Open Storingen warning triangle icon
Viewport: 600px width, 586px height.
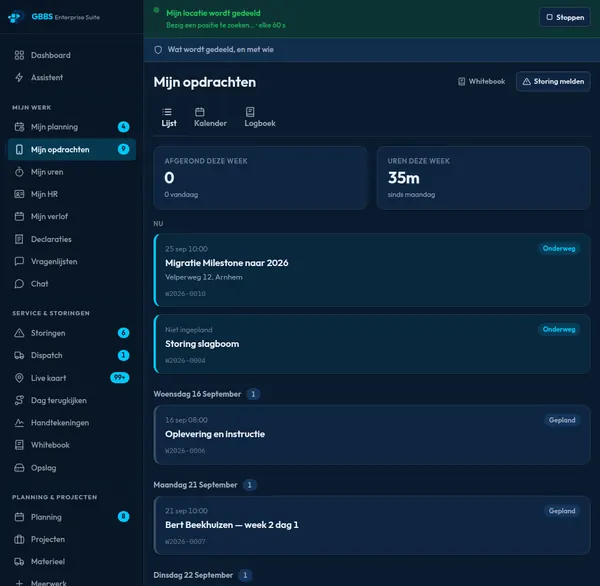[19, 333]
